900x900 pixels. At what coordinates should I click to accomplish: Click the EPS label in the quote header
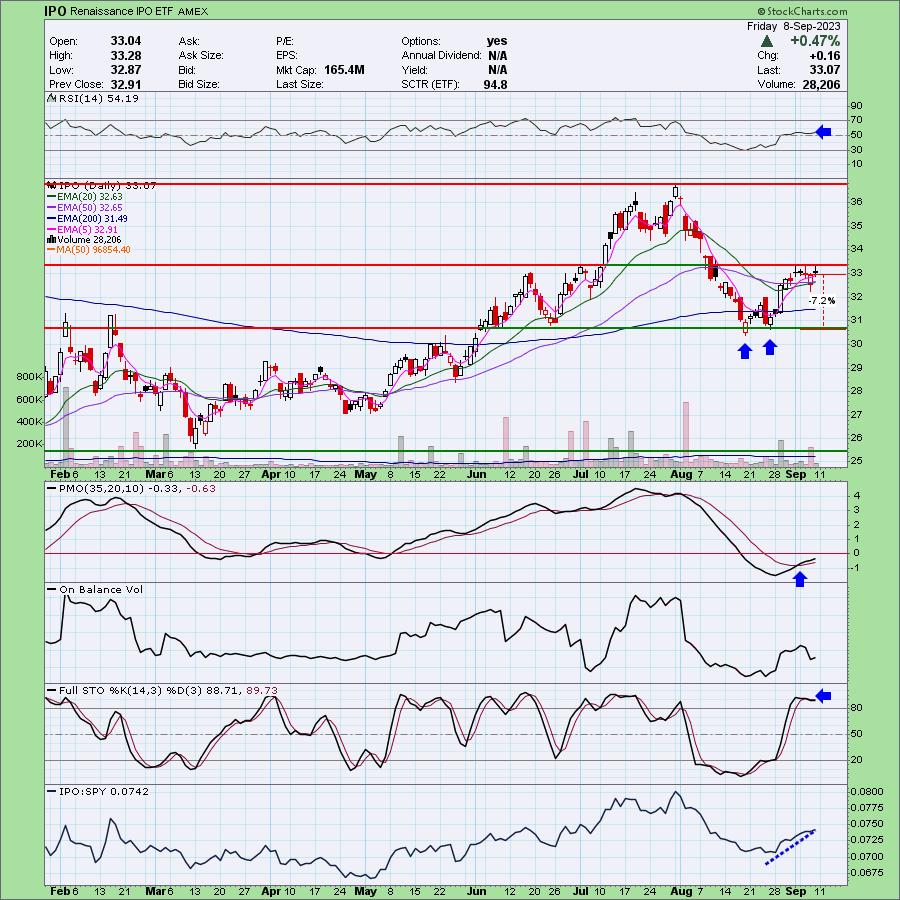coord(286,55)
